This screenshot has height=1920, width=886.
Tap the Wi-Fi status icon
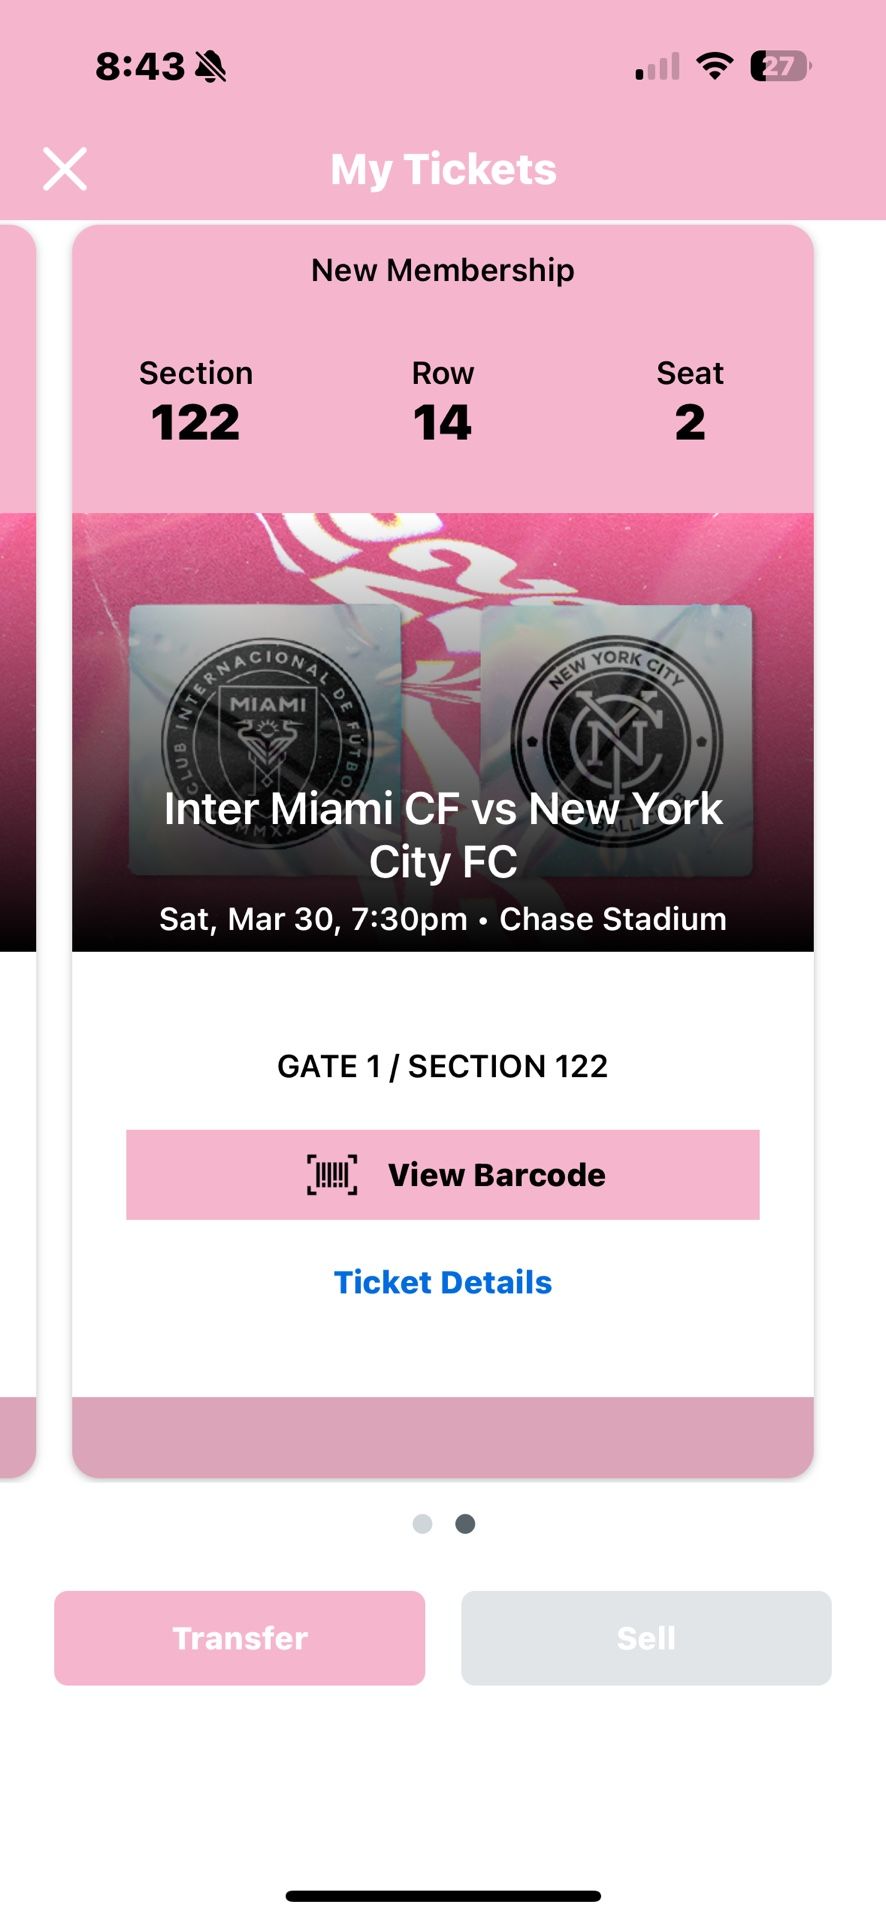click(x=713, y=64)
